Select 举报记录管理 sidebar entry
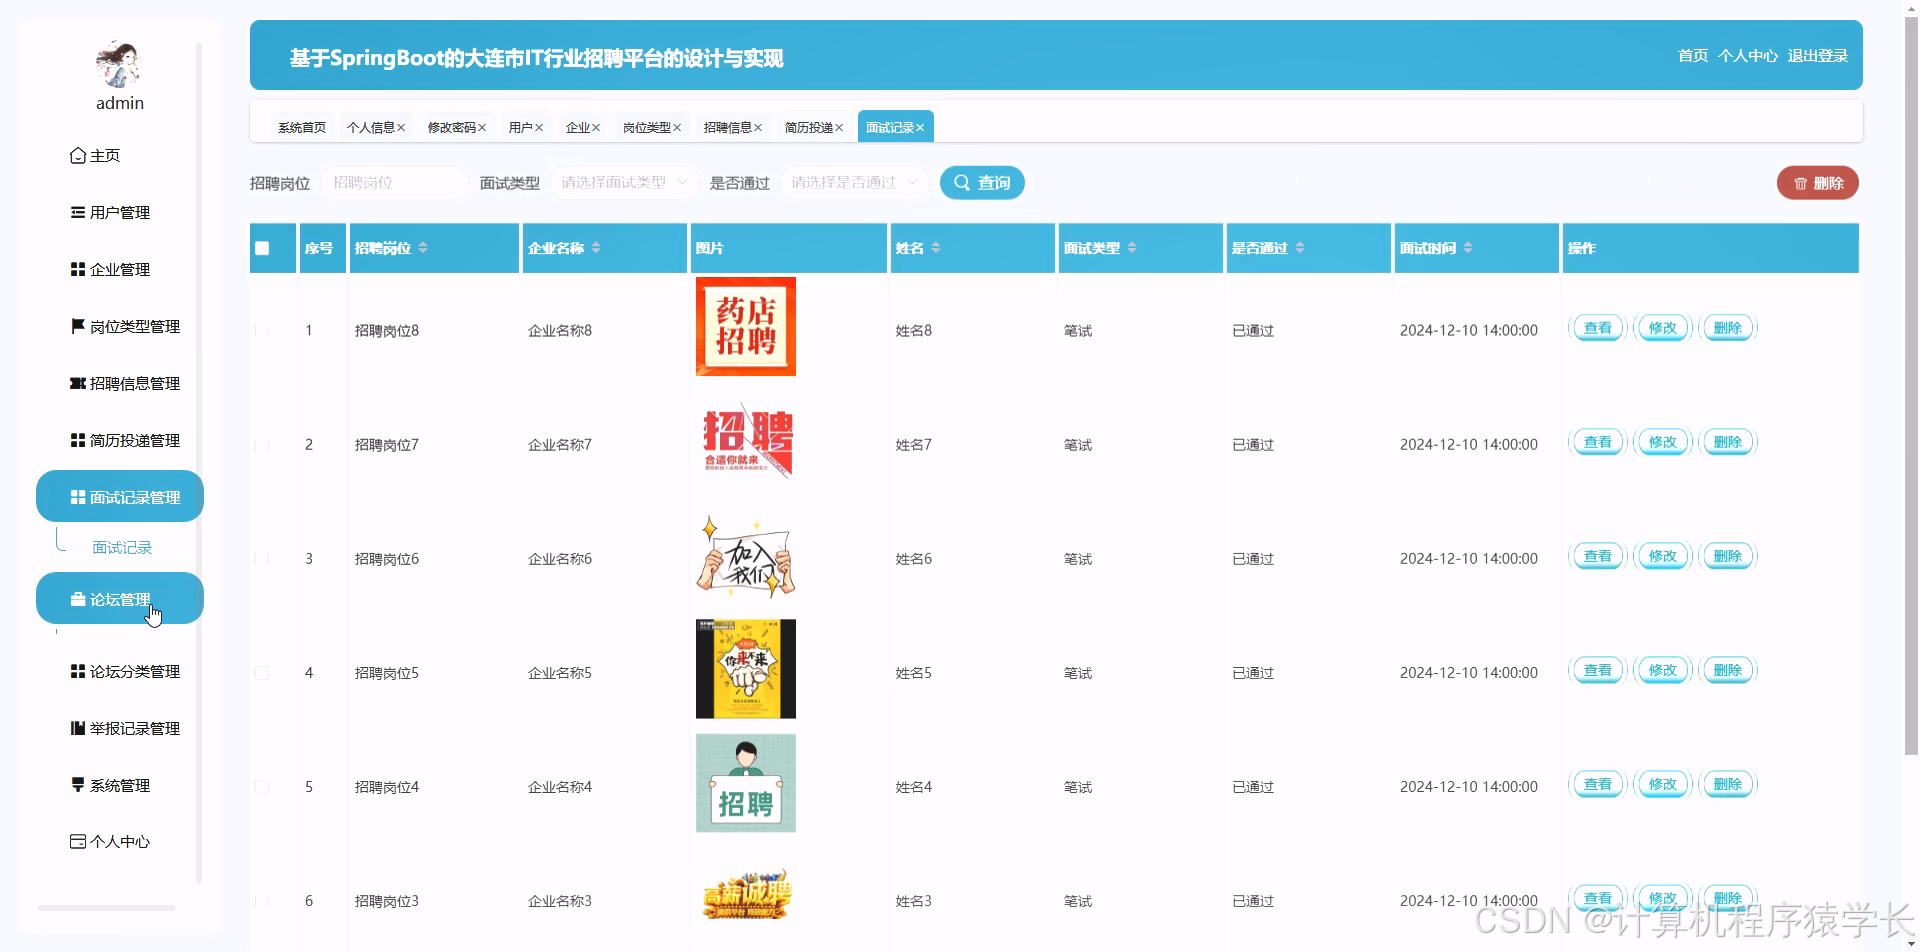 [126, 728]
